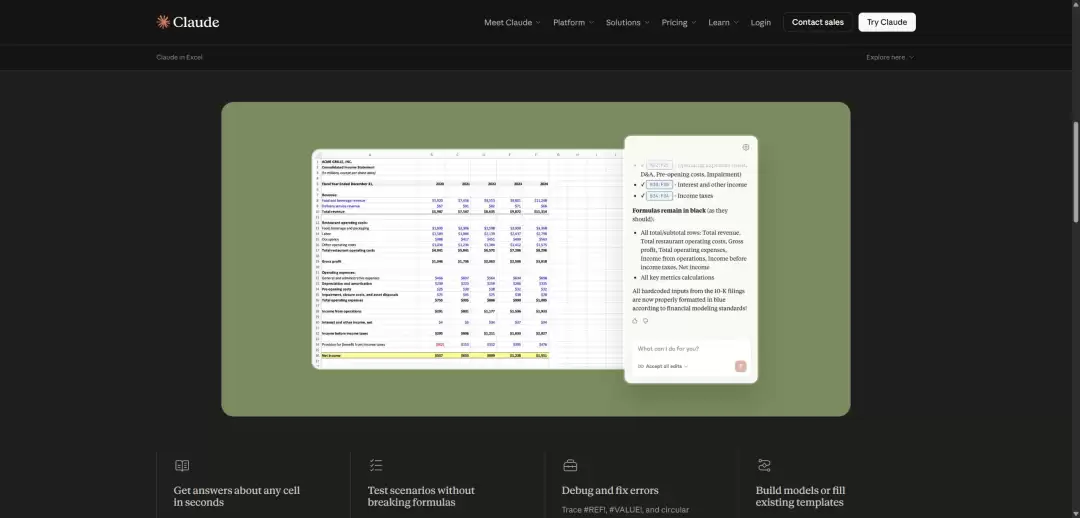Open the 'Explore here' expander

890,57
